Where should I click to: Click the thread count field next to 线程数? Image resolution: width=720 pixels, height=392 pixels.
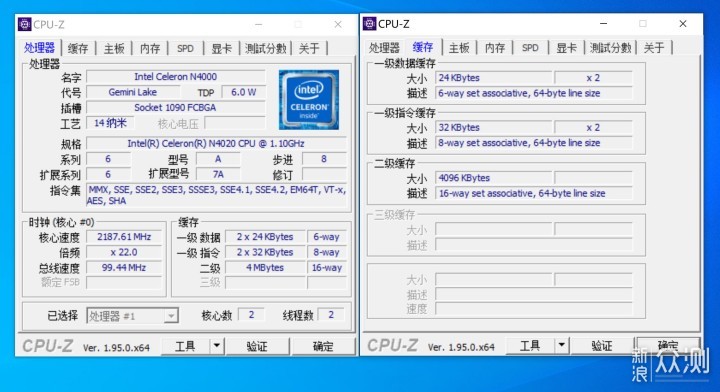(x=331, y=315)
